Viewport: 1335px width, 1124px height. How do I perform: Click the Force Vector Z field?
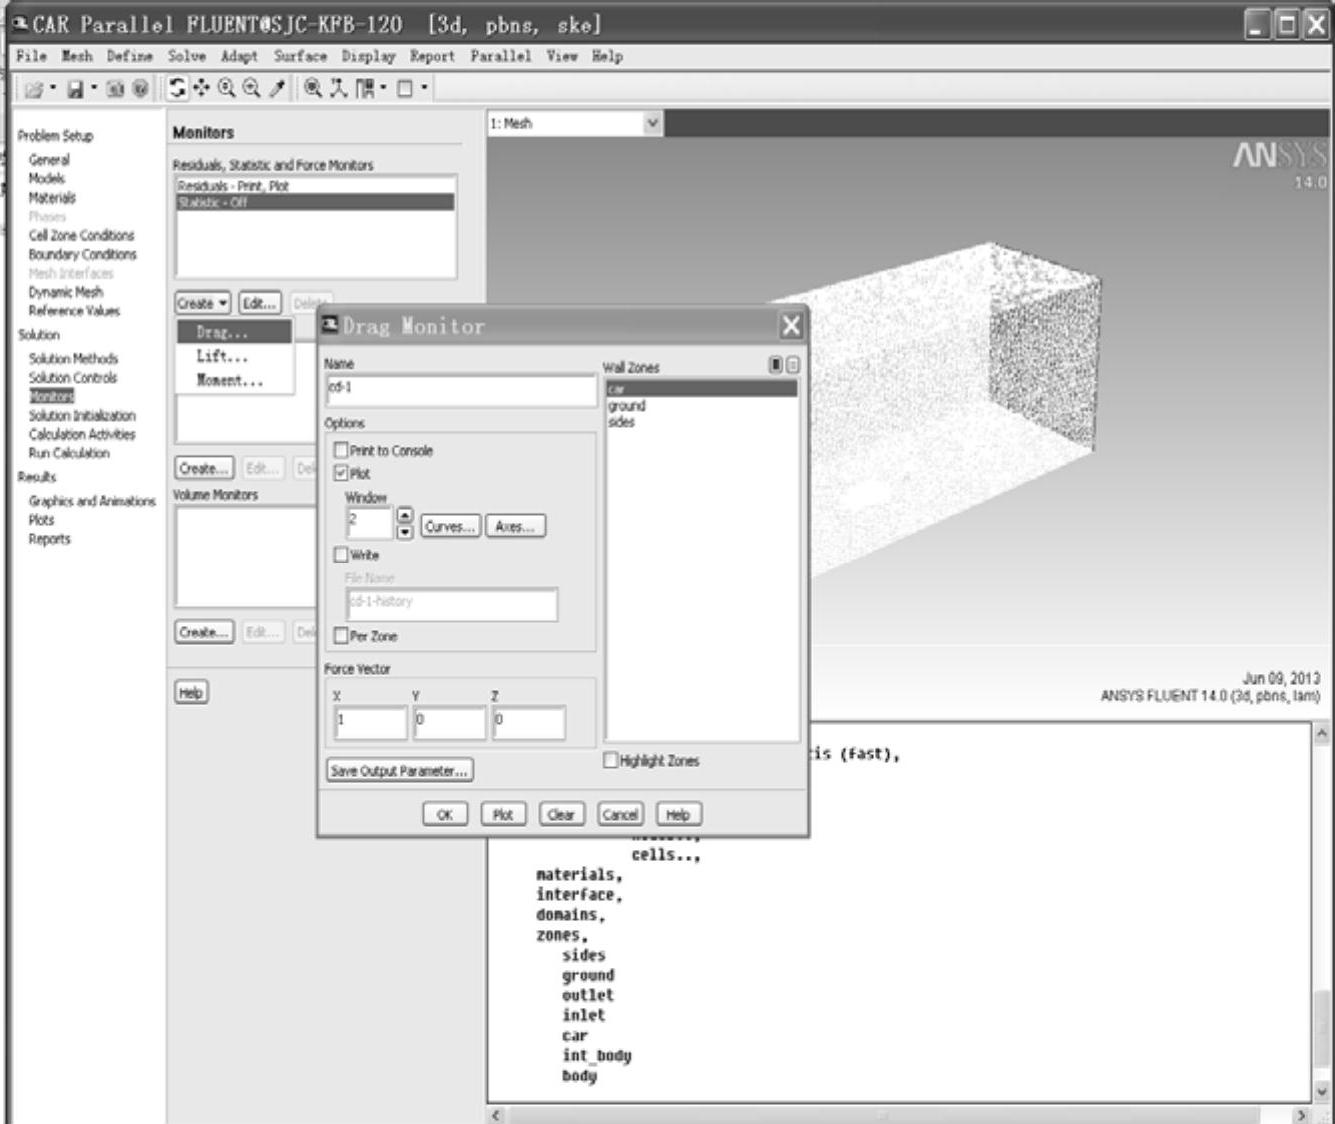(529, 722)
